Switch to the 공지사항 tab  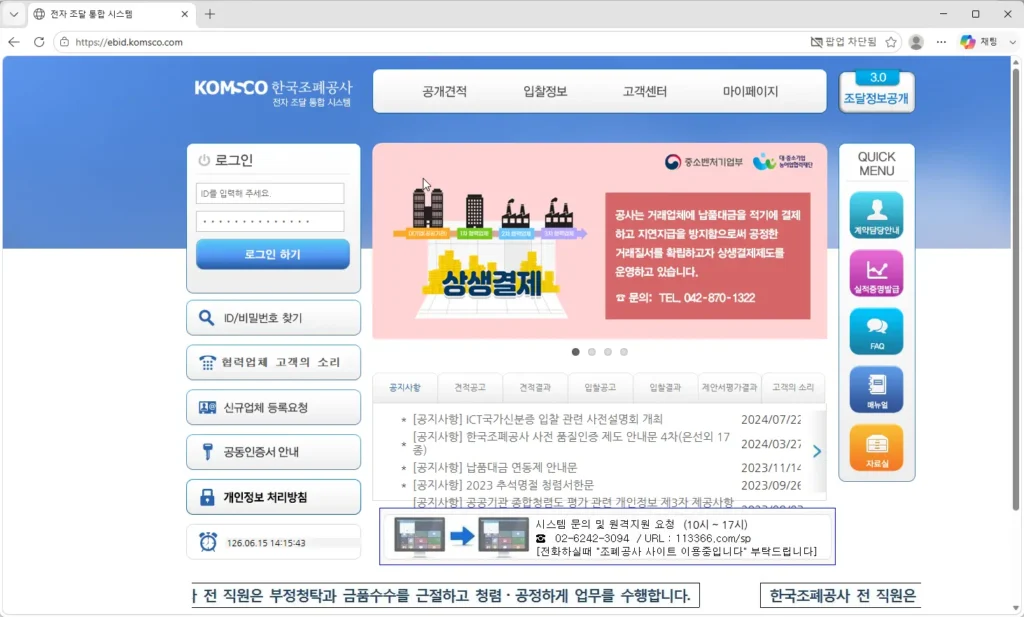(405, 387)
